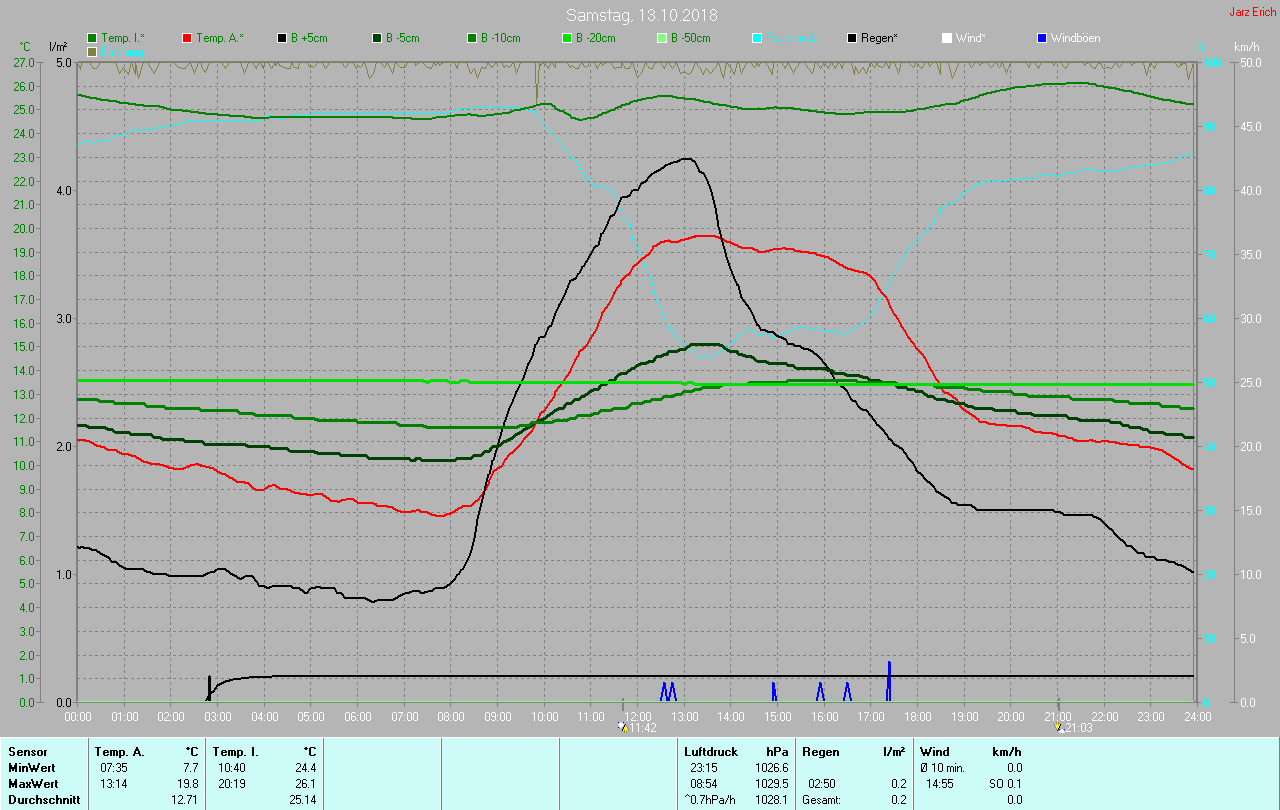Click the 'Regen*' legend label

pos(879,38)
